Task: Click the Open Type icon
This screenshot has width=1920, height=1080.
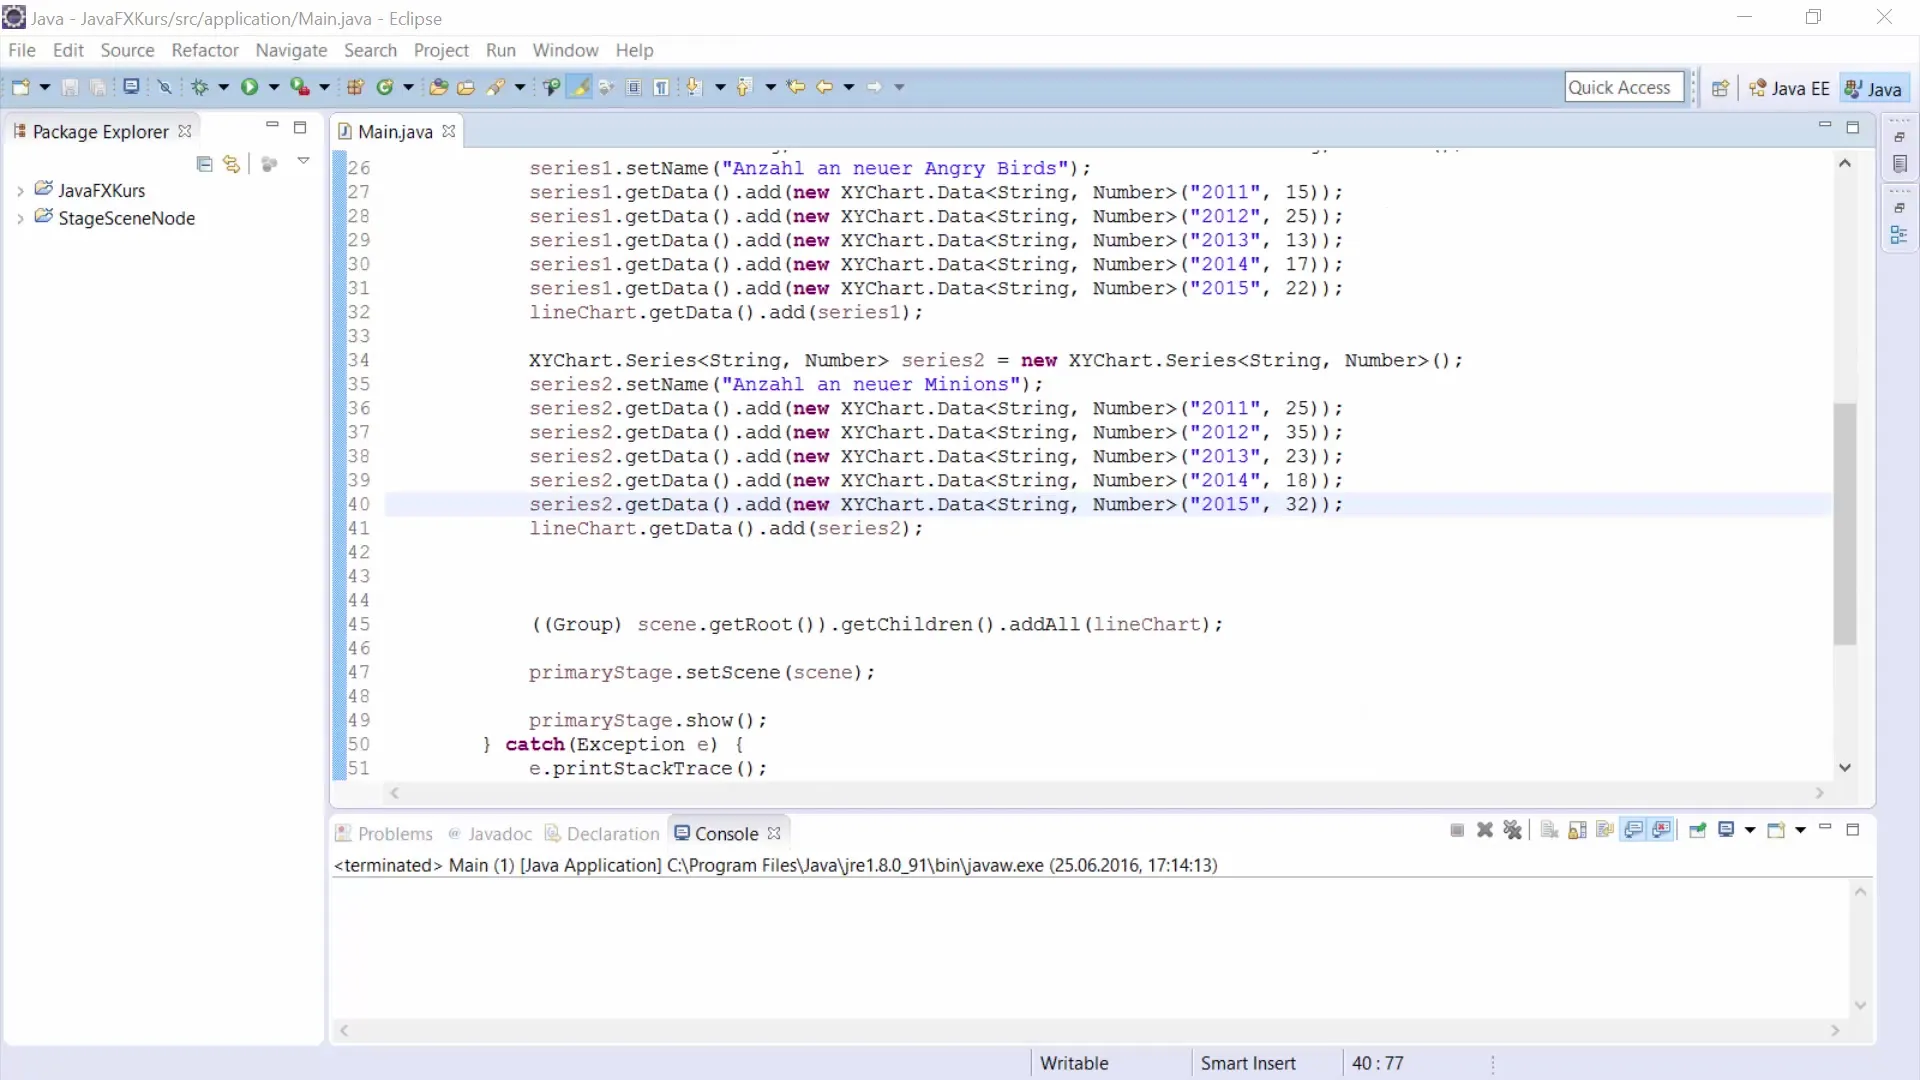Action: 438,87
